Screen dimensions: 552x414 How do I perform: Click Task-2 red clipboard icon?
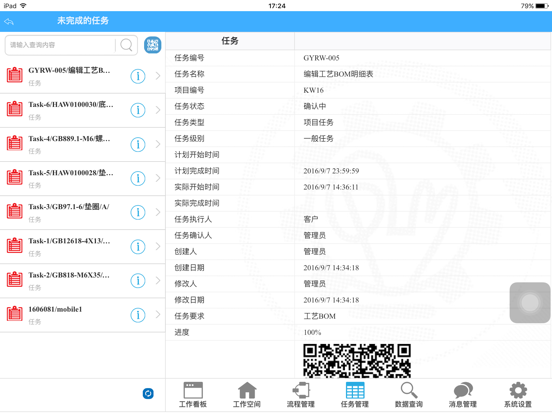pyautogui.click(x=14, y=279)
